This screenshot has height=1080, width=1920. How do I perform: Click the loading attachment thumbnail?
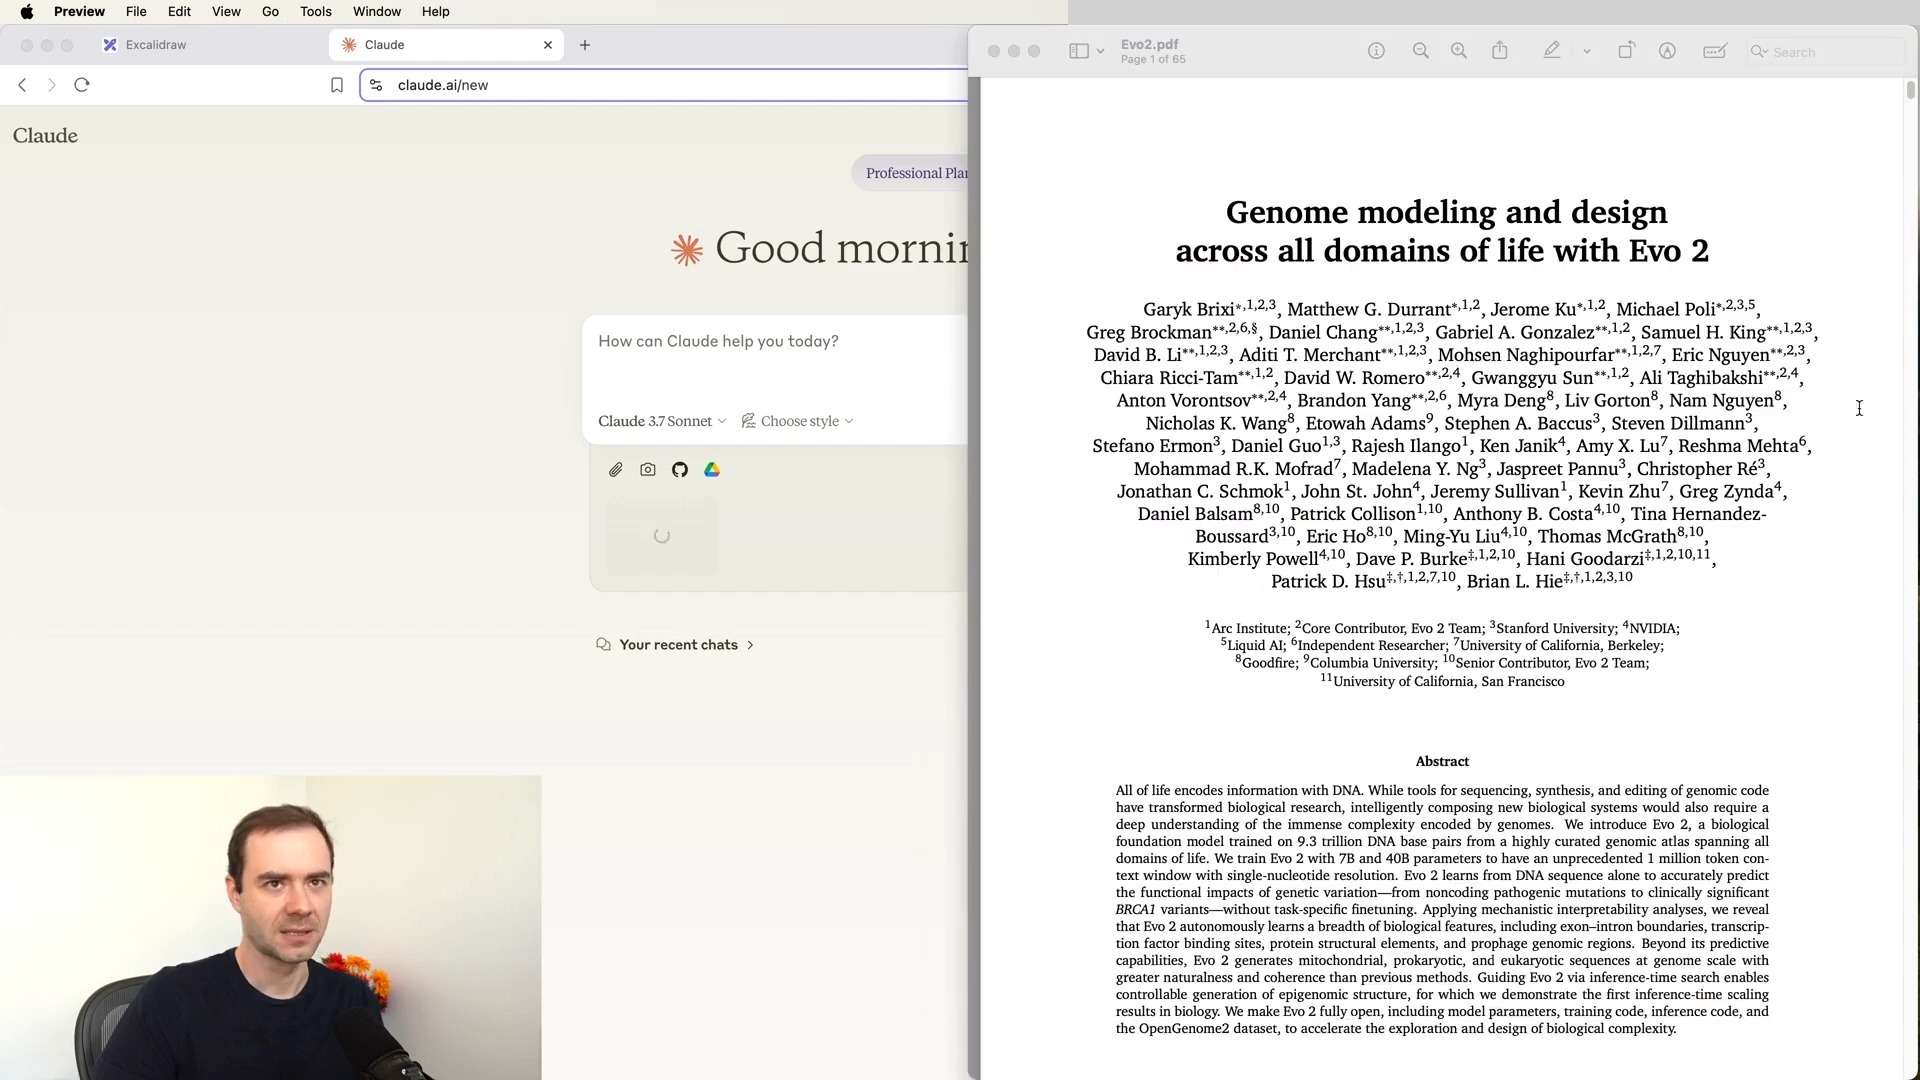point(661,536)
